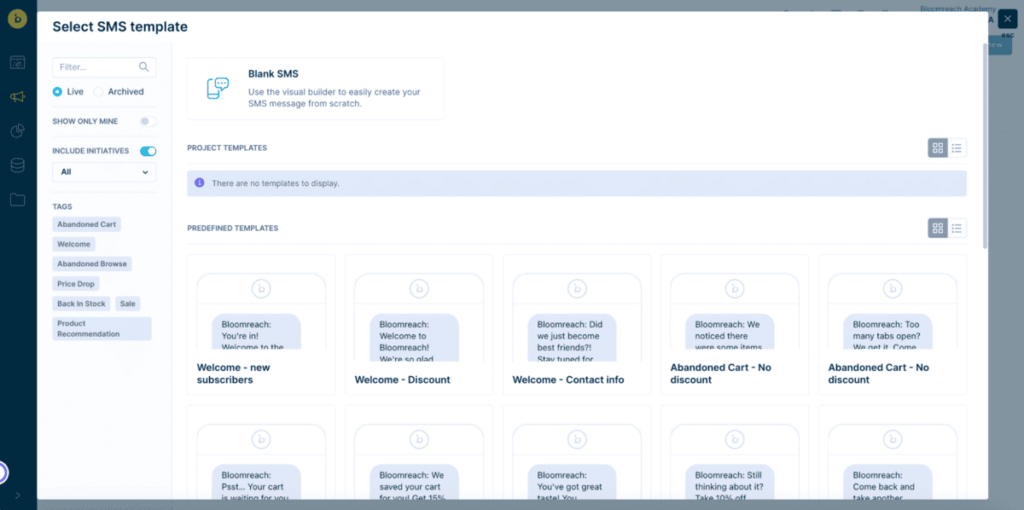Expand the sidebar with bottom chevron

(x=18, y=495)
